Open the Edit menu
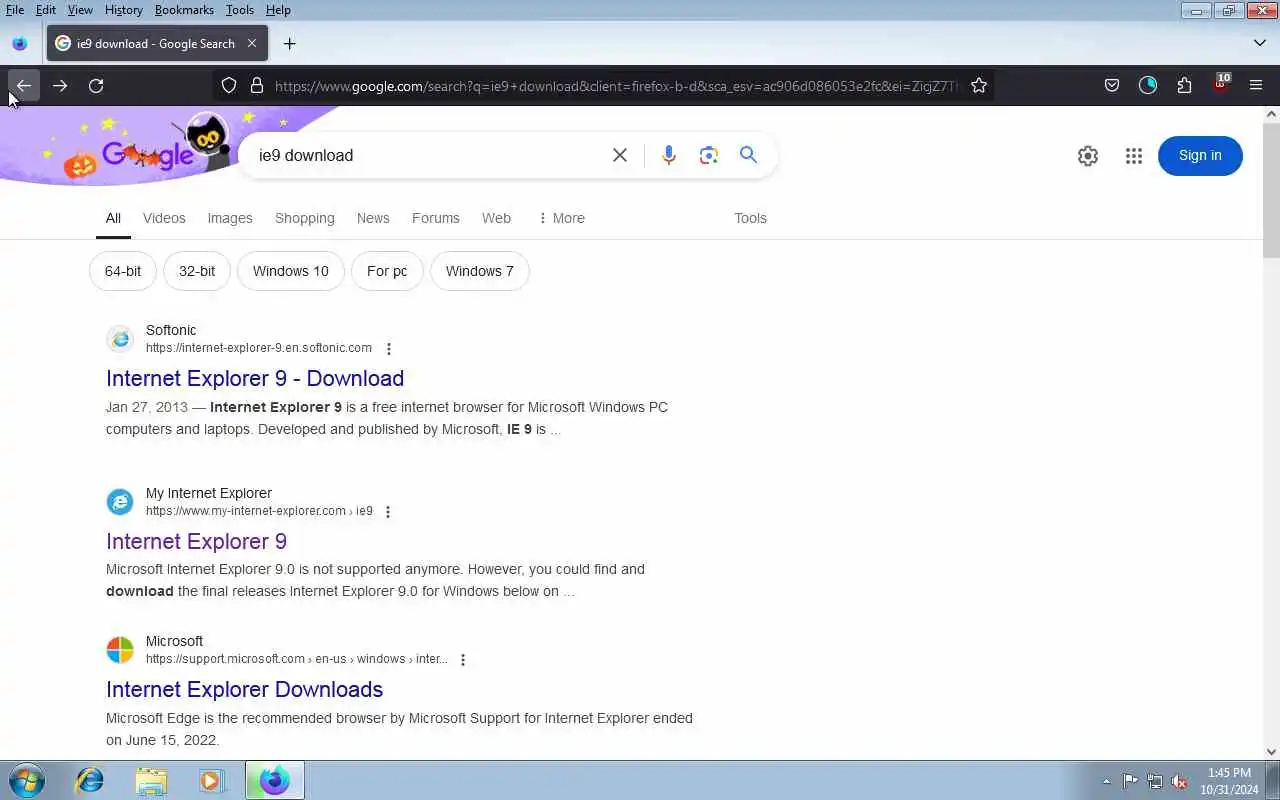The width and height of the screenshot is (1280, 800). coord(46,10)
